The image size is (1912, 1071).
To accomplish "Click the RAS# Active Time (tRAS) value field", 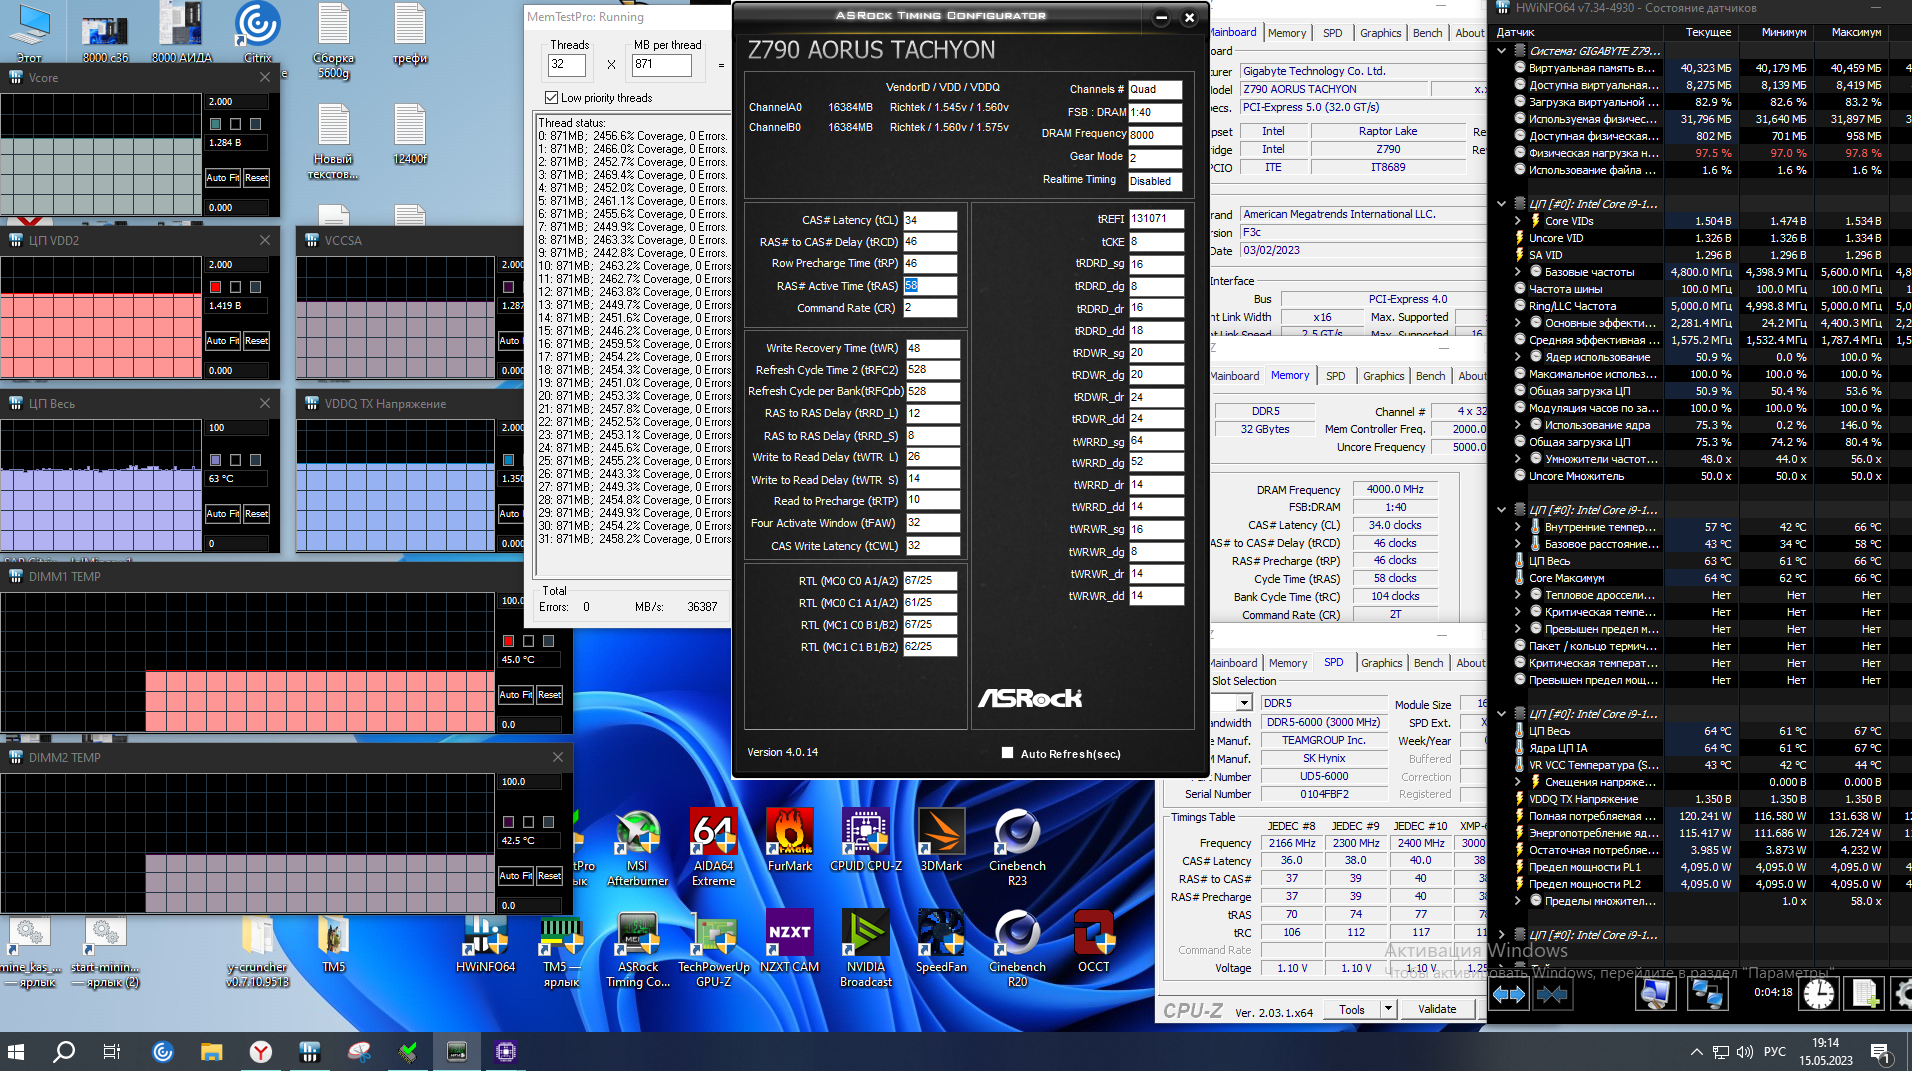I will [x=929, y=286].
